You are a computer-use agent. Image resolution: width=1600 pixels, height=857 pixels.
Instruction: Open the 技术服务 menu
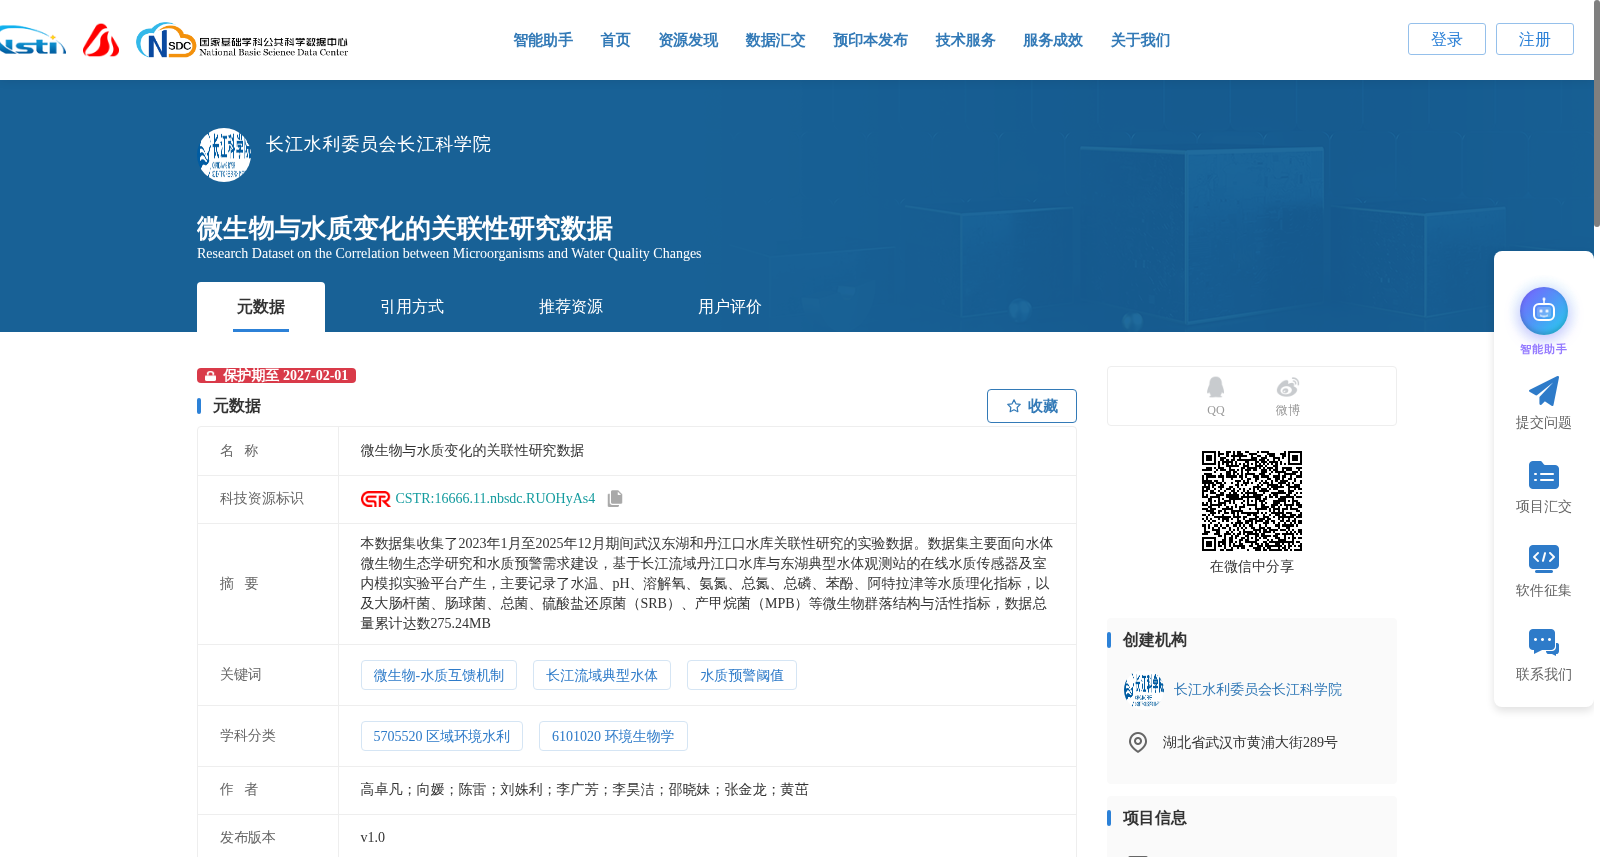coord(965,40)
